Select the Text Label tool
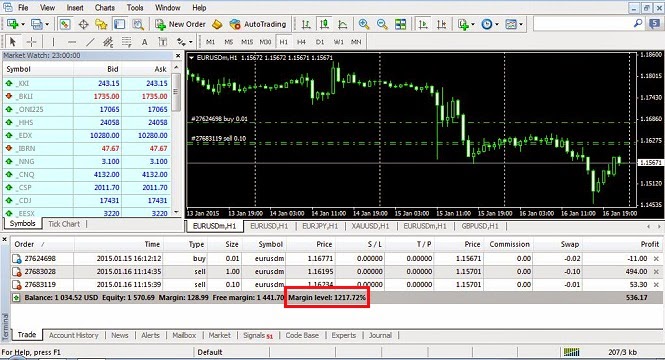The height and width of the screenshot is (360, 665). [x=163, y=42]
